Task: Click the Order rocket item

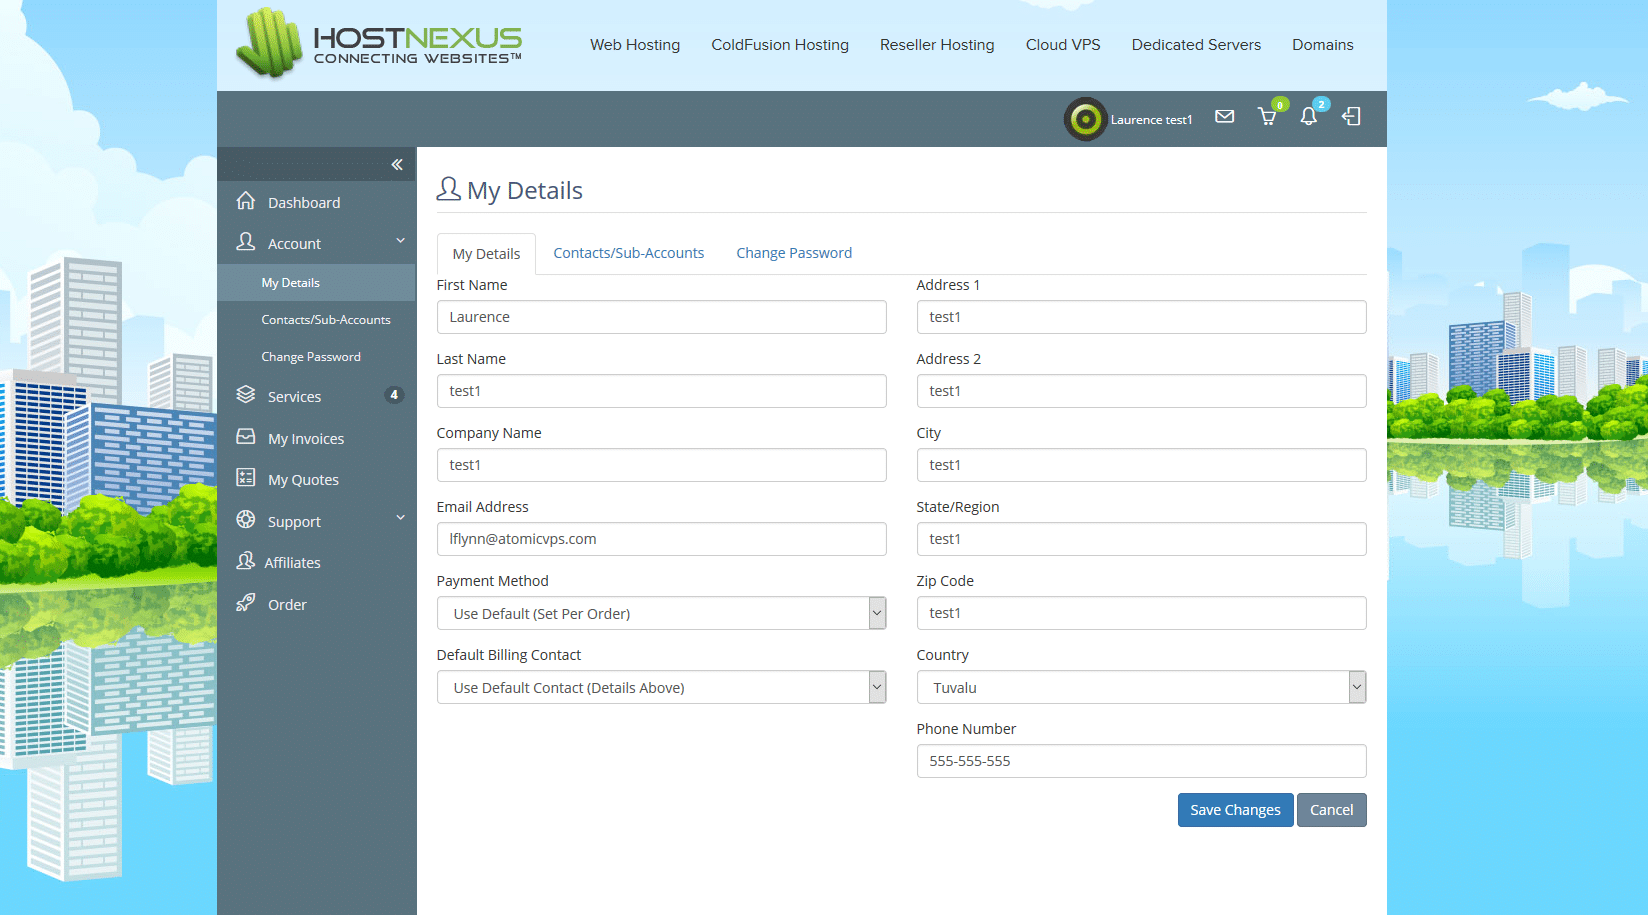Action: click(286, 605)
